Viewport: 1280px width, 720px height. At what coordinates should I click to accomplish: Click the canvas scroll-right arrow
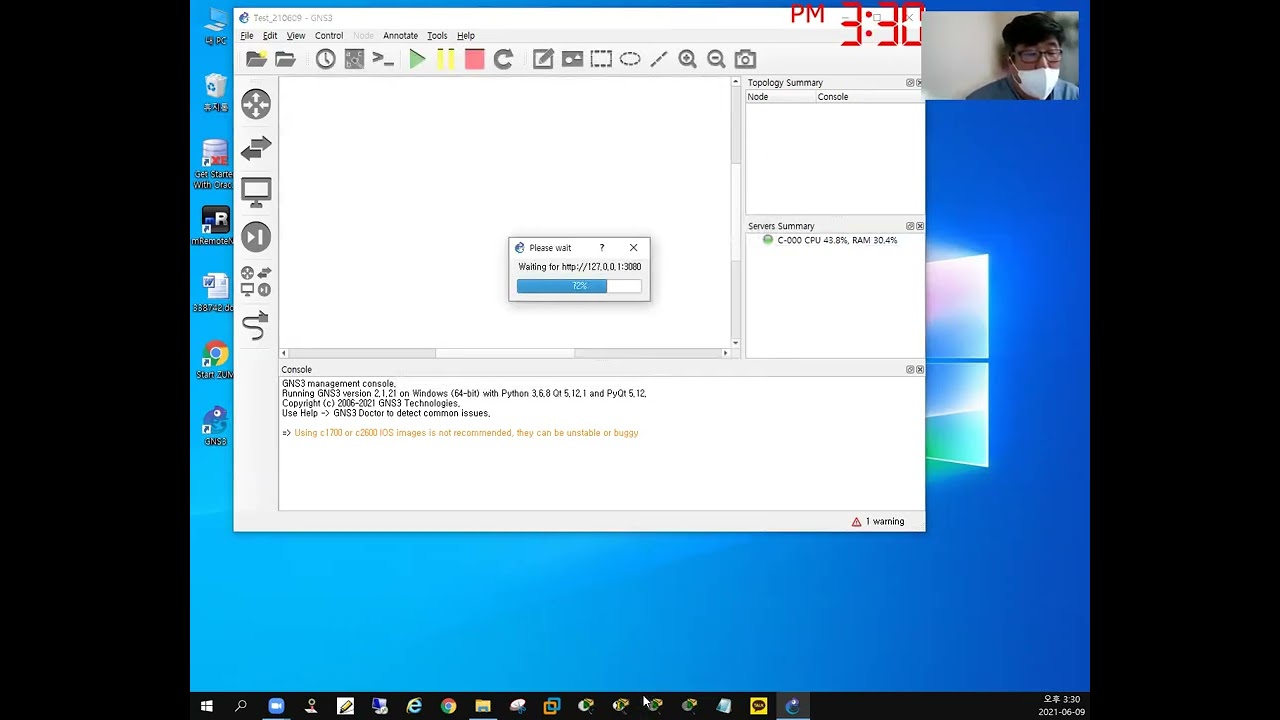tap(726, 353)
